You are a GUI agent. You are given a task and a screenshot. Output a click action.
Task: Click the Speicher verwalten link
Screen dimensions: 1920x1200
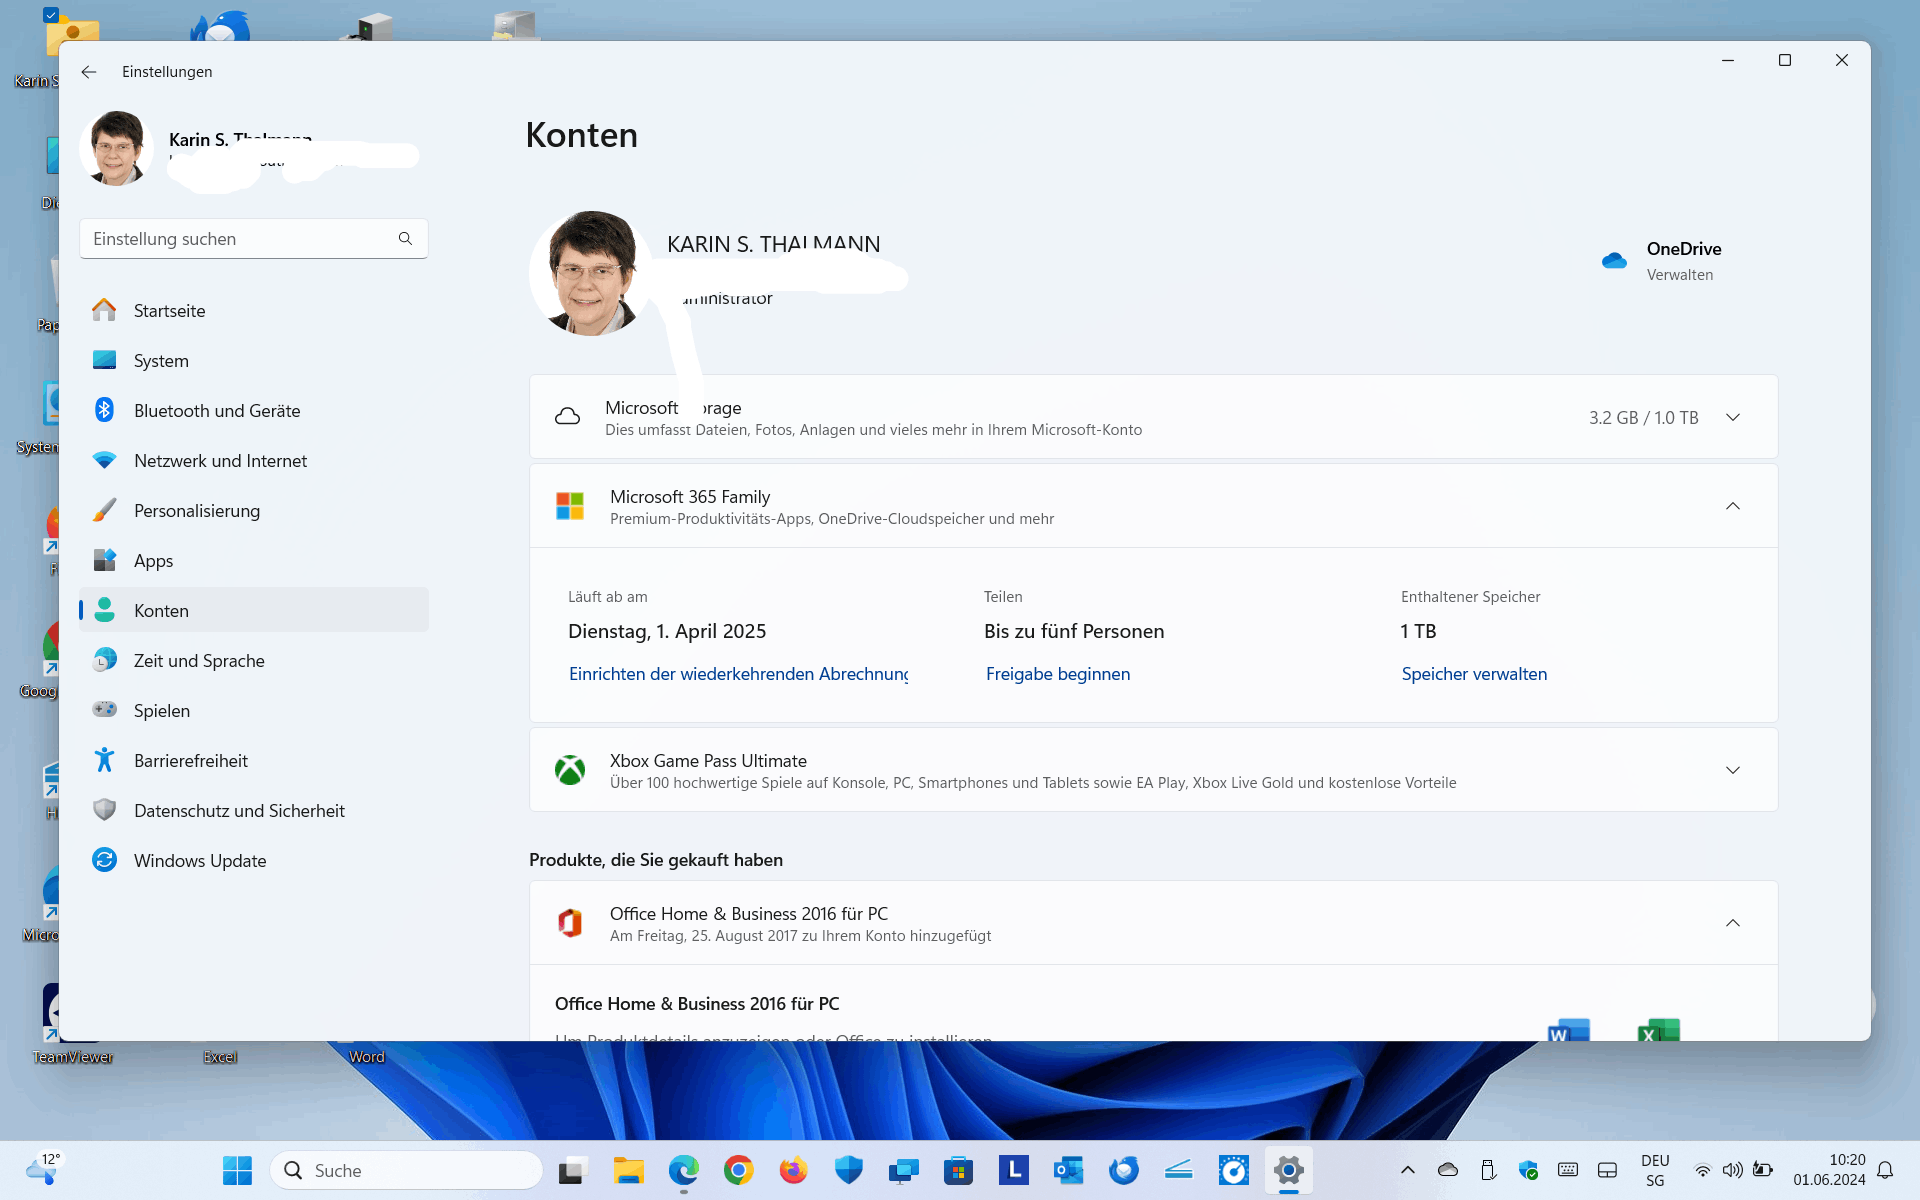1473,674
